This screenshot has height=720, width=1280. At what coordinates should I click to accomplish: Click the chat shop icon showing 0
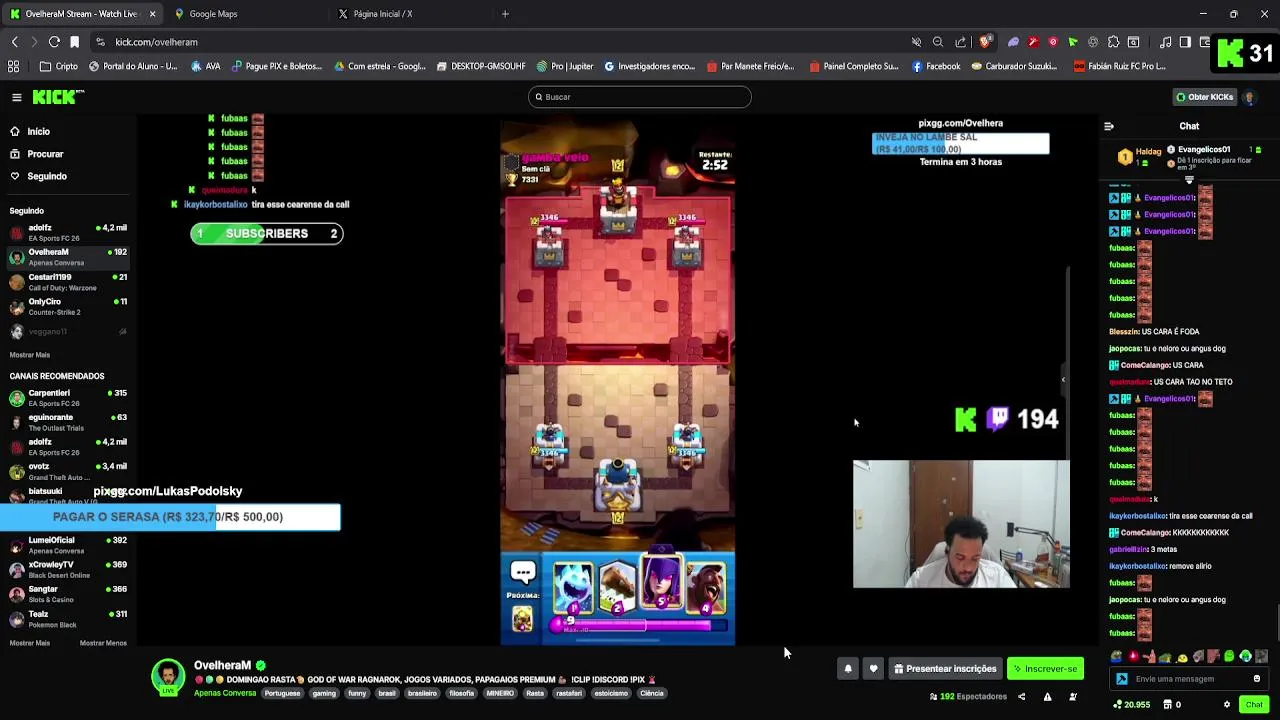[x=1172, y=705]
